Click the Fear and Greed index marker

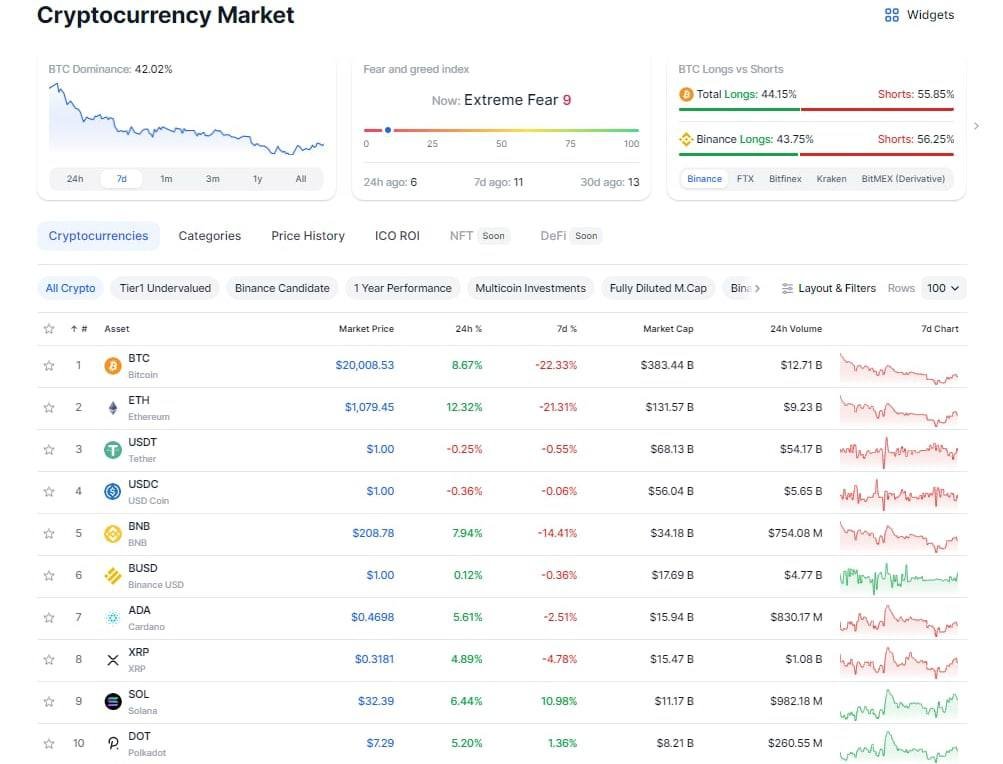pyautogui.click(x=388, y=130)
